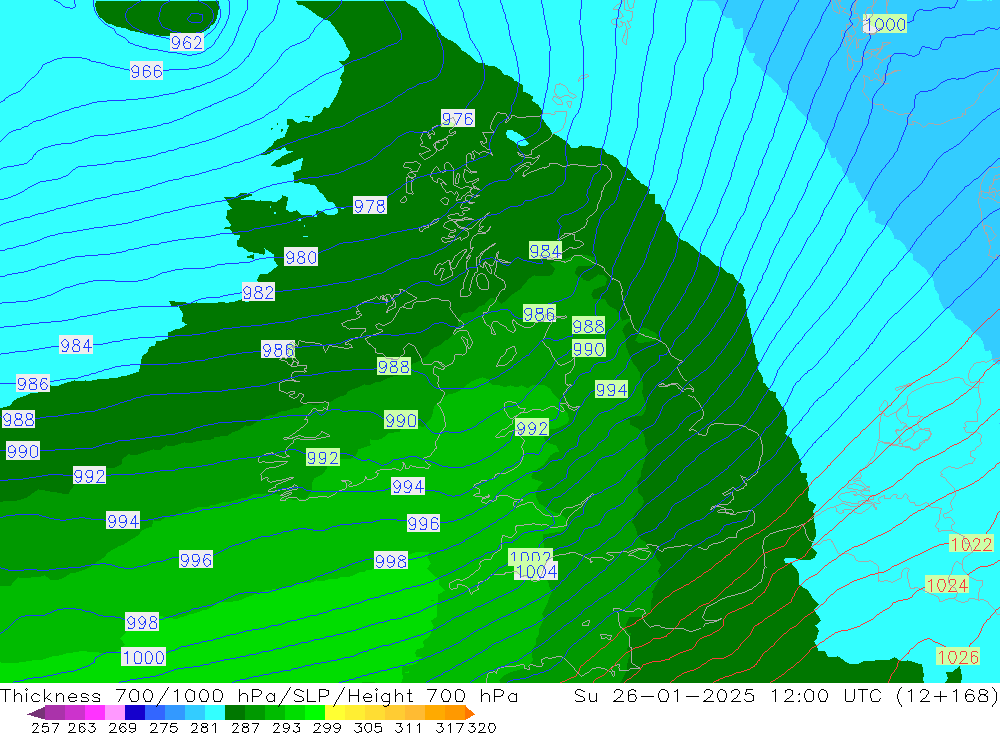Click the legend value 293

click(x=286, y=727)
